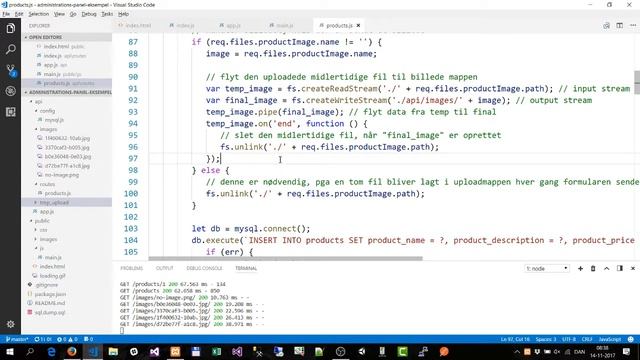This screenshot has width=640, height=360.
Task: Open Excel from the taskbar
Action: pos(216,351)
